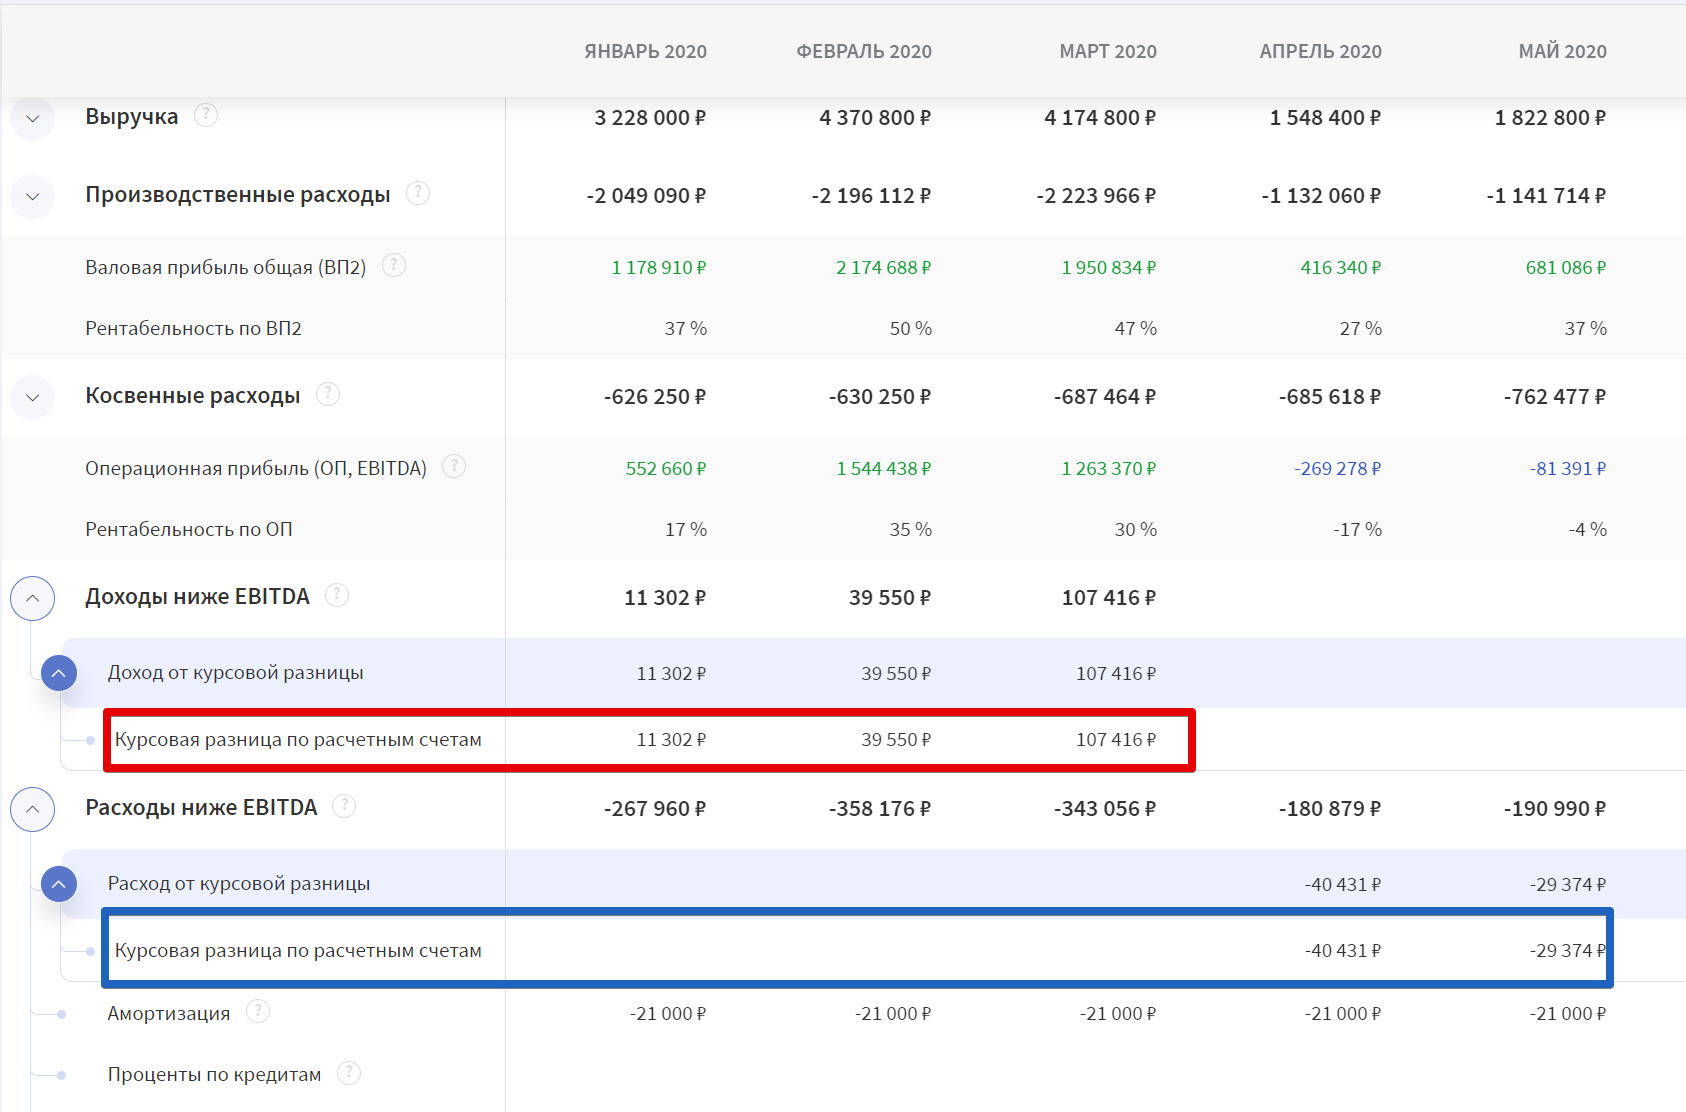This screenshot has height=1112, width=1686.
Task: Select the ЯНВАРЬ 2020 column header
Action: tap(645, 51)
